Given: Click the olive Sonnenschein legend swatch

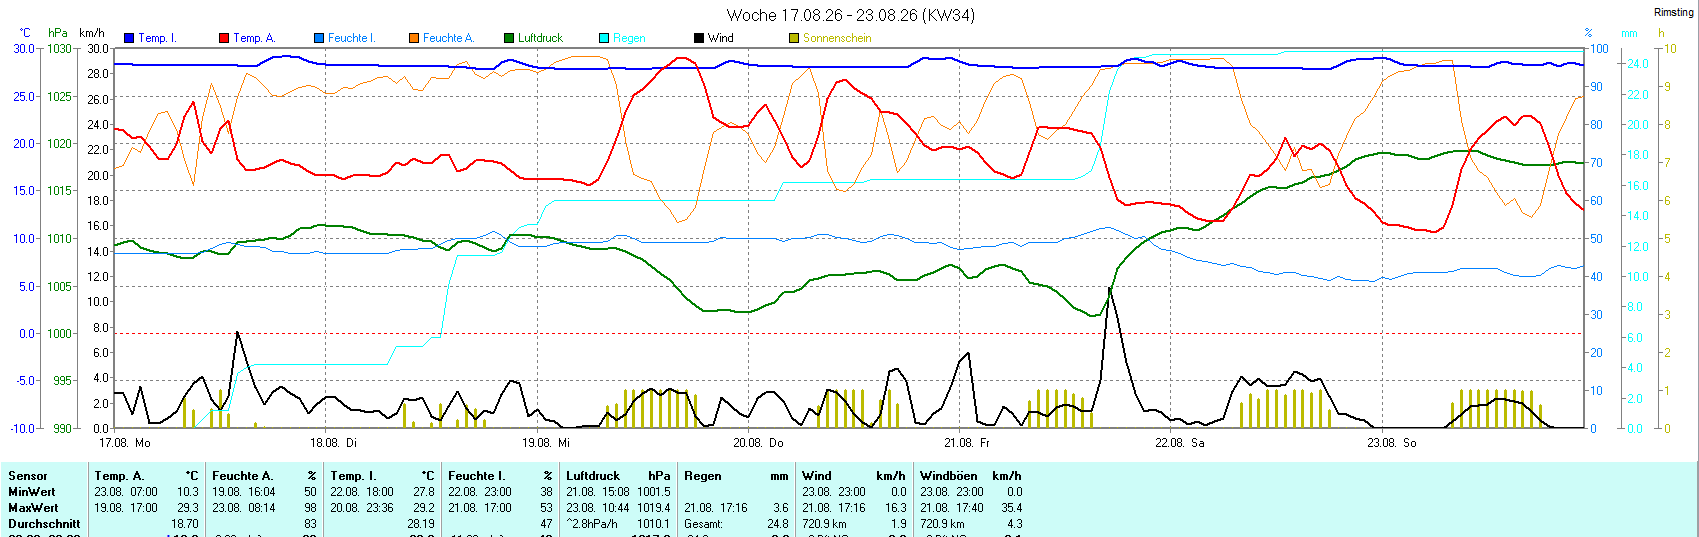Looking at the screenshot, I should click(794, 38).
